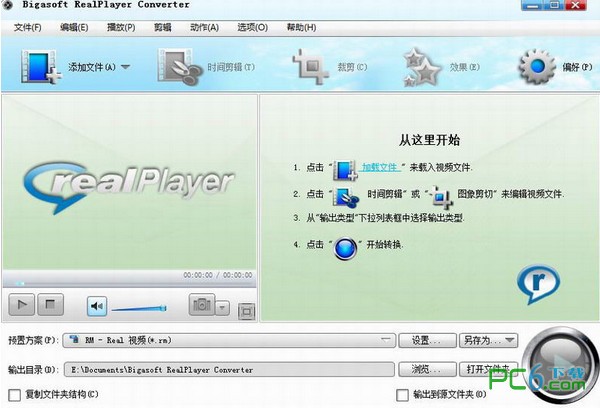Click the stop button in preview
The image size is (600, 408).
click(50, 305)
